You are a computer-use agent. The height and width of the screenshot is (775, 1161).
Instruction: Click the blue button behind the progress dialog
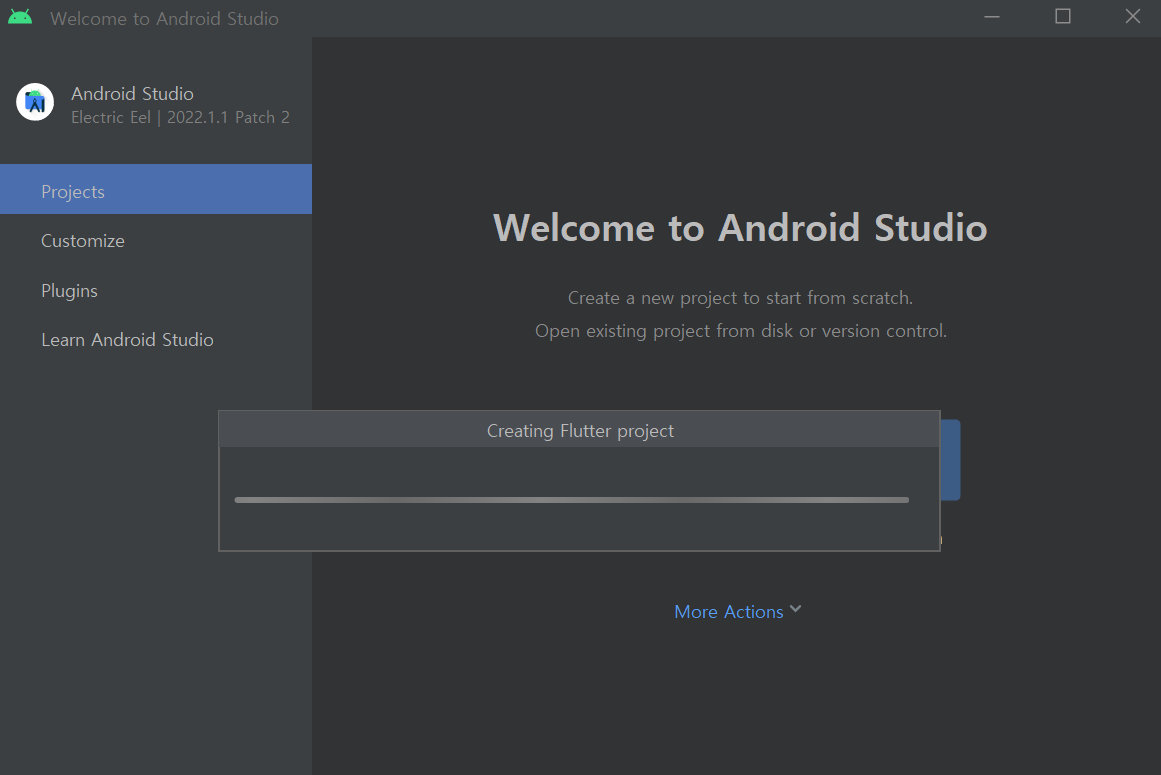[x=951, y=460]
